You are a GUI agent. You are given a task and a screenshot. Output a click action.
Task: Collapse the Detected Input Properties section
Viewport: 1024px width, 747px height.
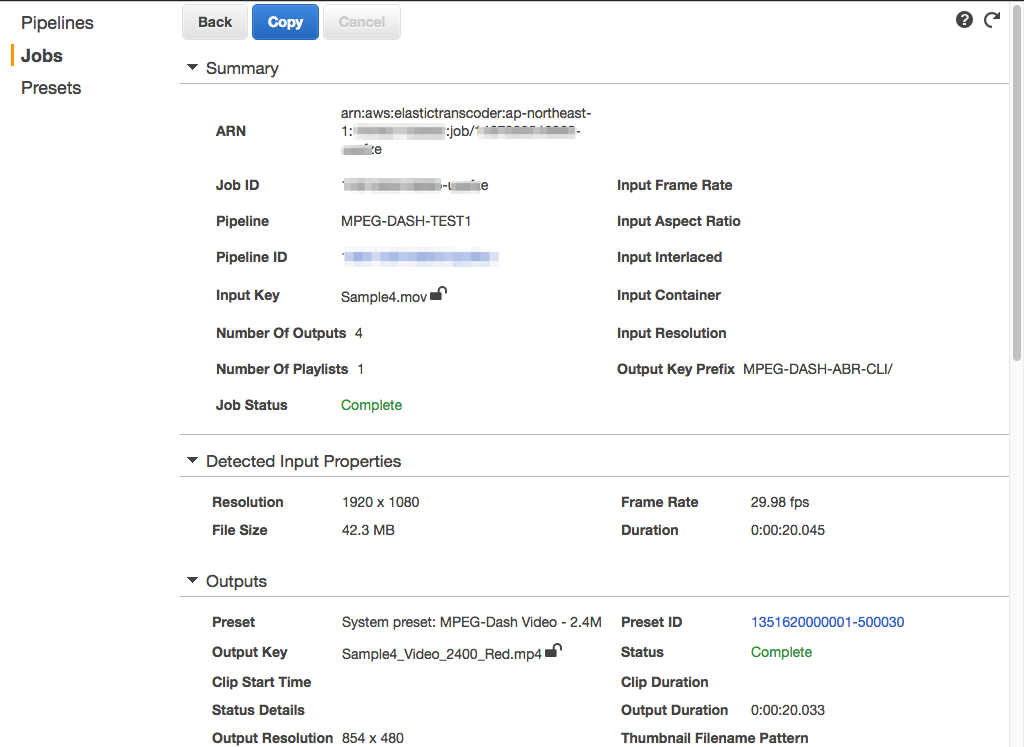[192, 461]
